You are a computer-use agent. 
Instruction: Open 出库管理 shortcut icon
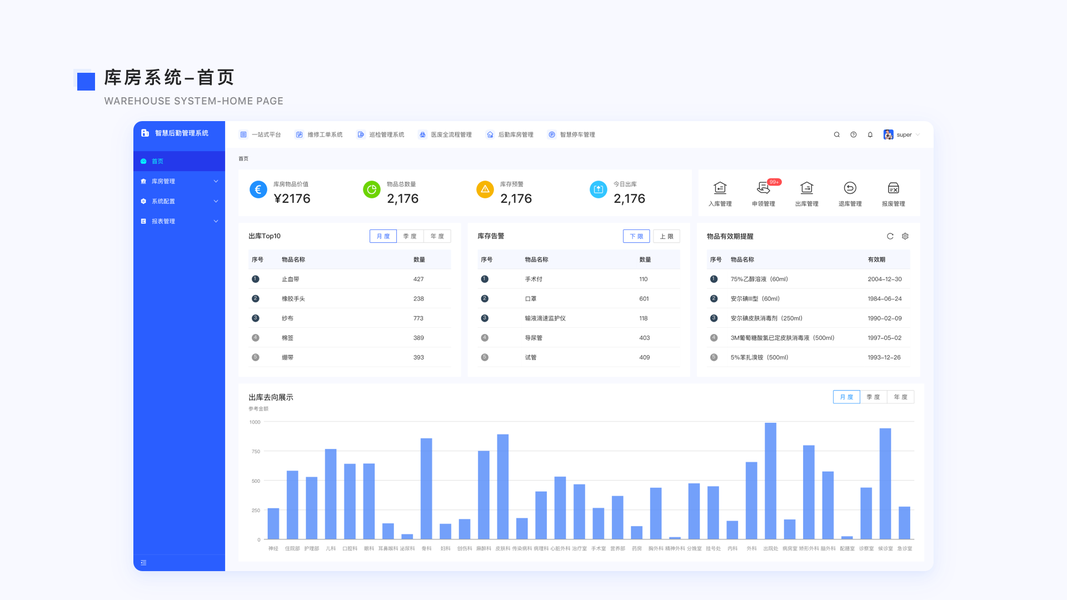point(806,188)
